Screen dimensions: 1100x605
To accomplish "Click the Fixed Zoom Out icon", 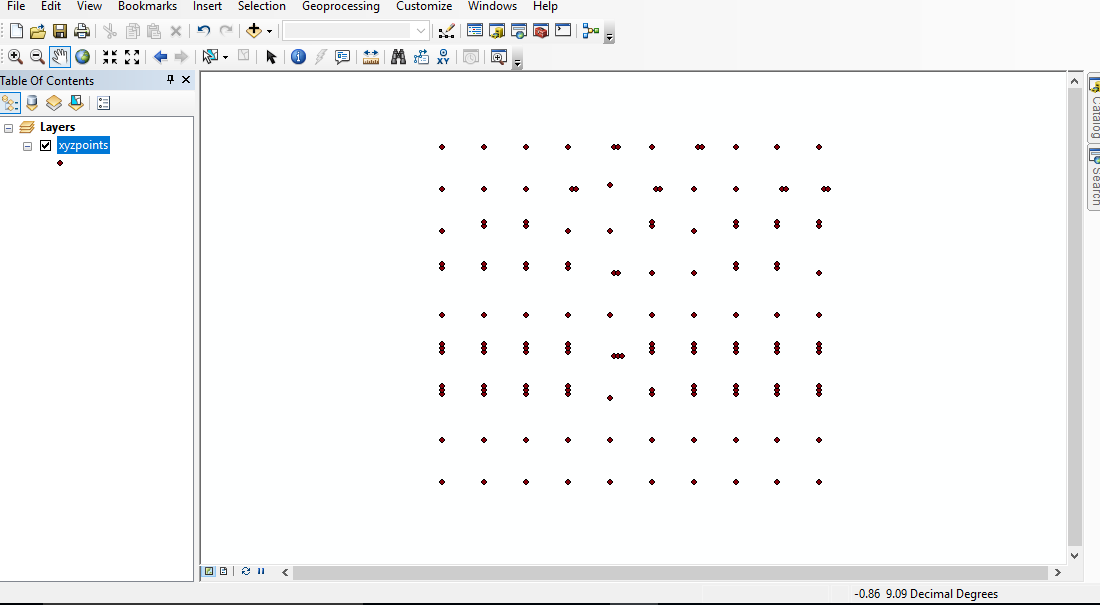I will 132,57.
